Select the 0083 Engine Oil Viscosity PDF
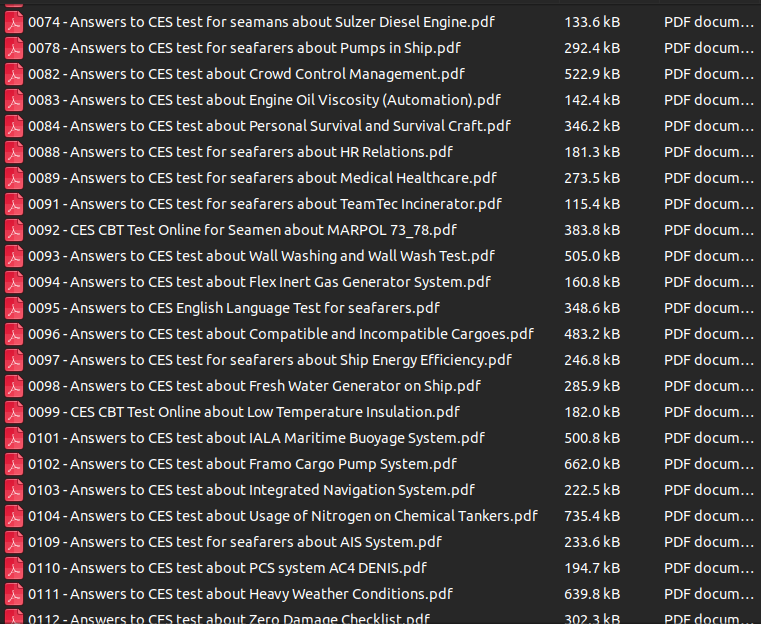This screenshot has width=761, height=624. click(x=264, y=100)
